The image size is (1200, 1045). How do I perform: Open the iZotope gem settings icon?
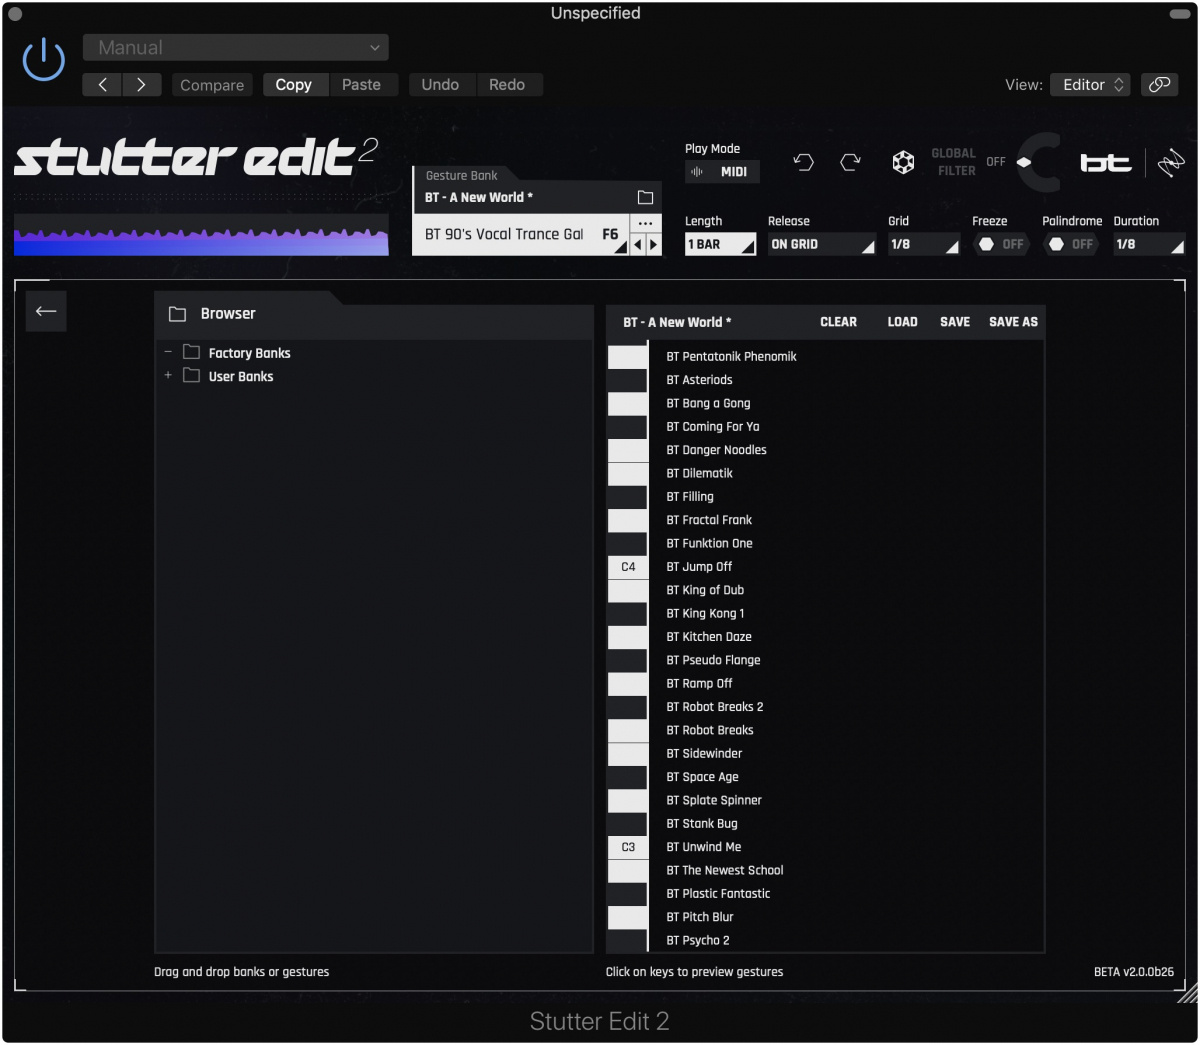click(903, 161)
